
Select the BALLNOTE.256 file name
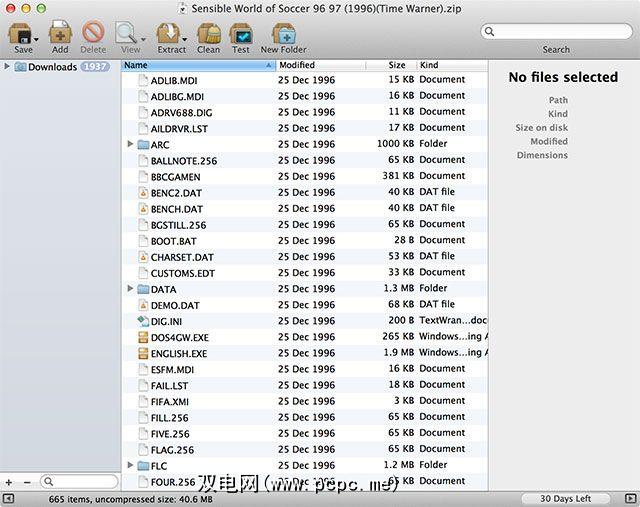click(184, 161)
